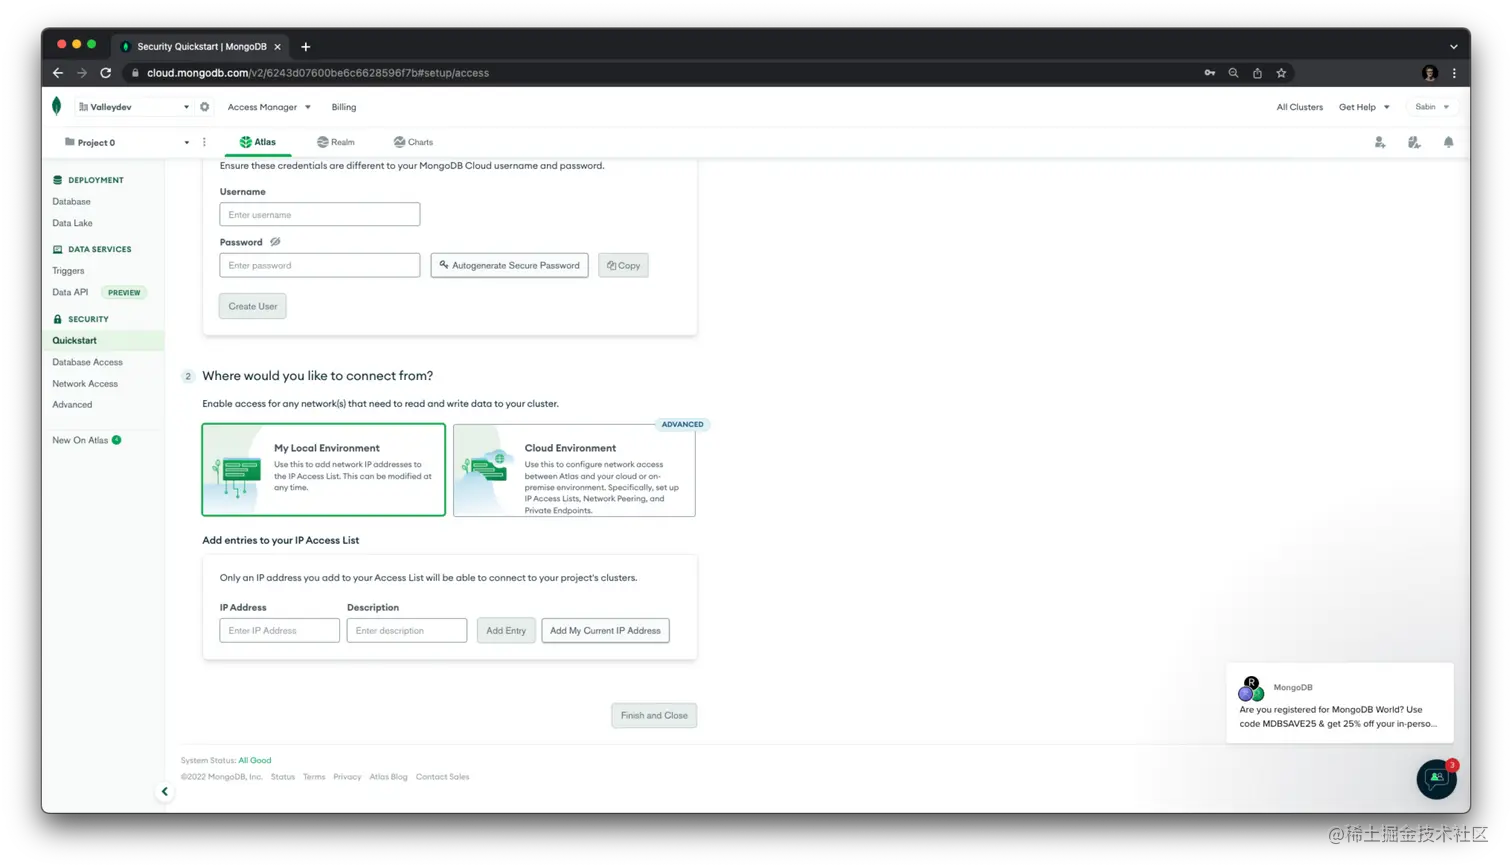Click the invite user icon
1512x868 pixels.
point(1380,142)
